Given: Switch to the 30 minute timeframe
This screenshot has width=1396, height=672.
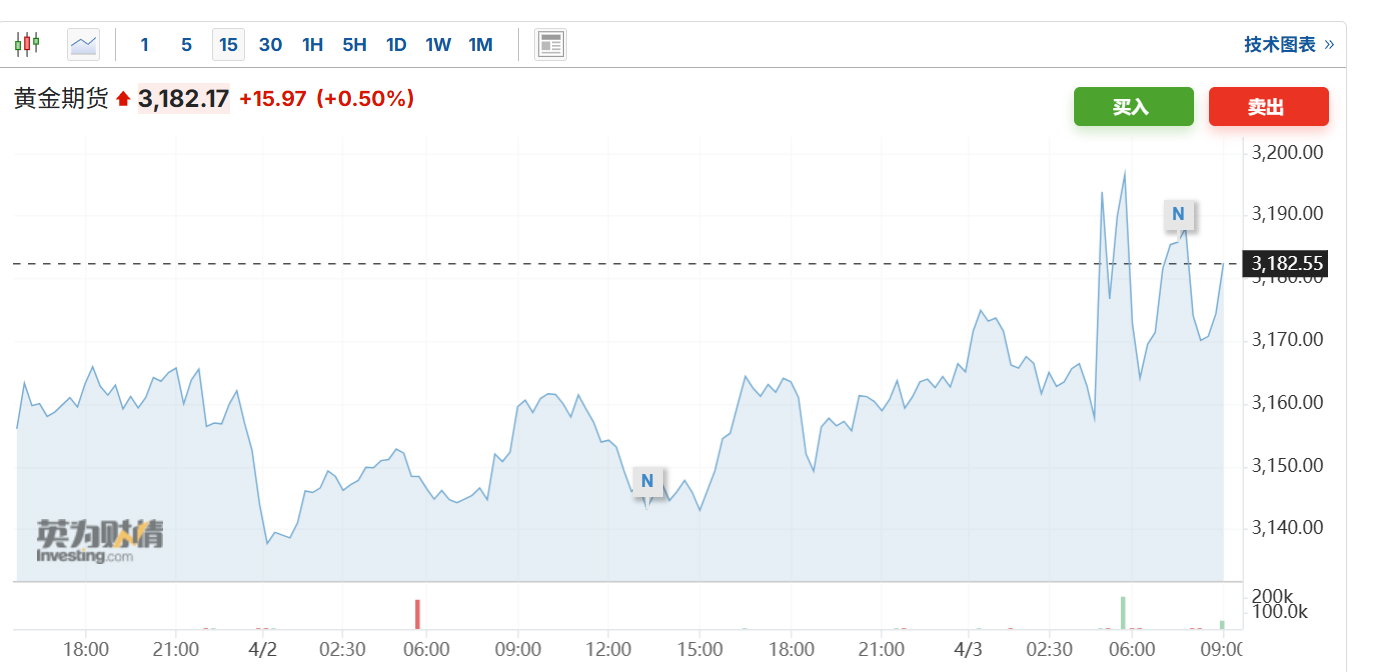Looking at the screenshot, I should point(270,44).
